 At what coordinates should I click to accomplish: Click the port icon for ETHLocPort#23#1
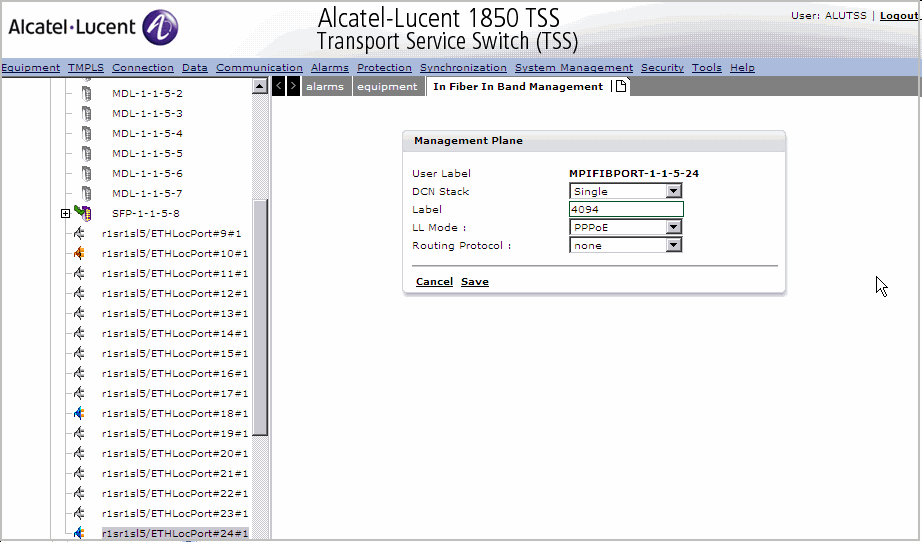point(79,513)
